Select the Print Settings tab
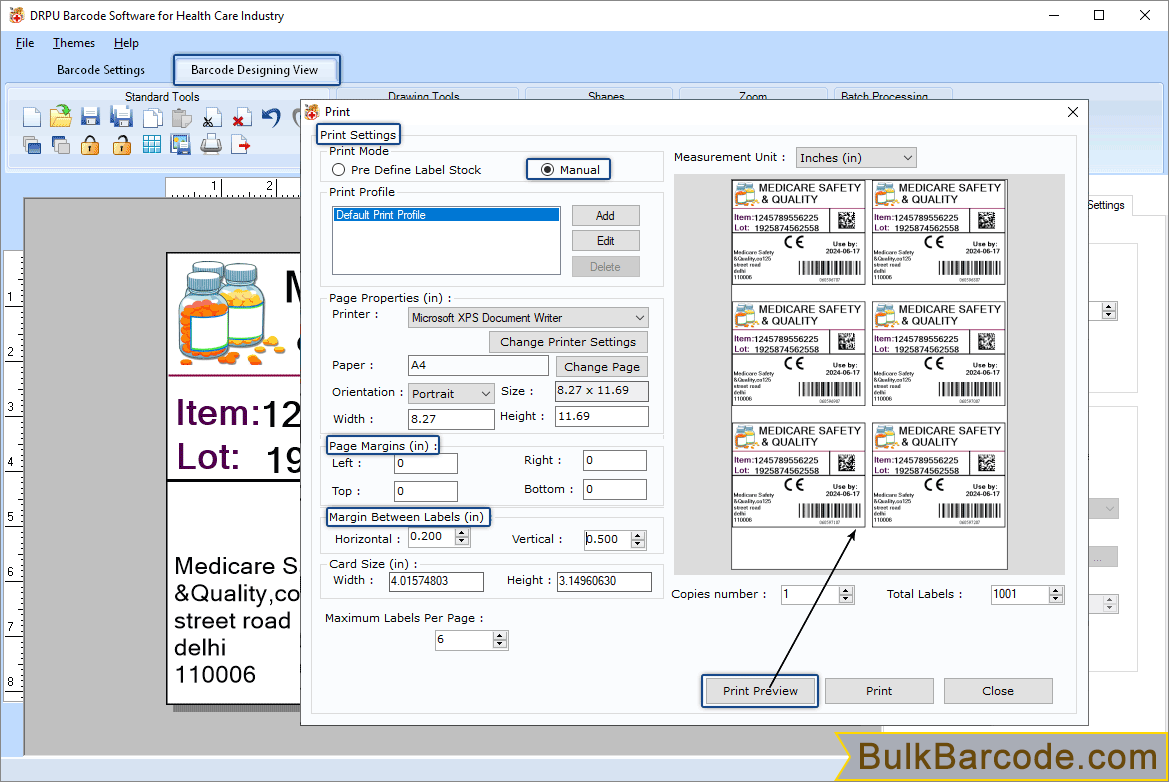This screenshot has height=782, width=1169. 358,135
